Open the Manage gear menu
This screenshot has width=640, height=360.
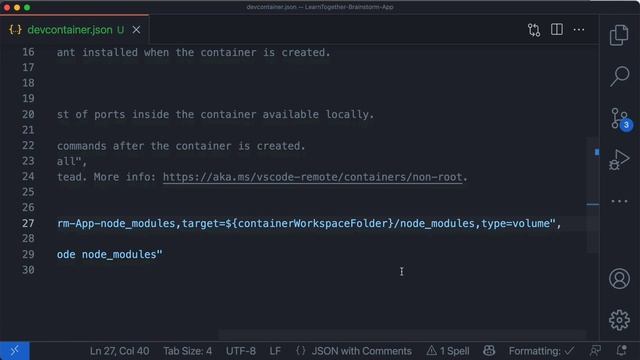click(619, 320)
